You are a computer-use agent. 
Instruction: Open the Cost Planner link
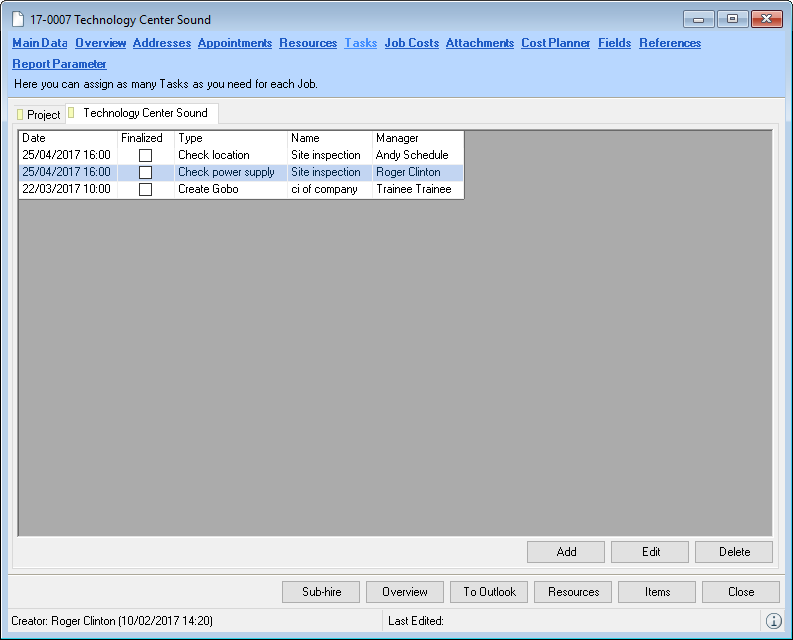point(555,43)
